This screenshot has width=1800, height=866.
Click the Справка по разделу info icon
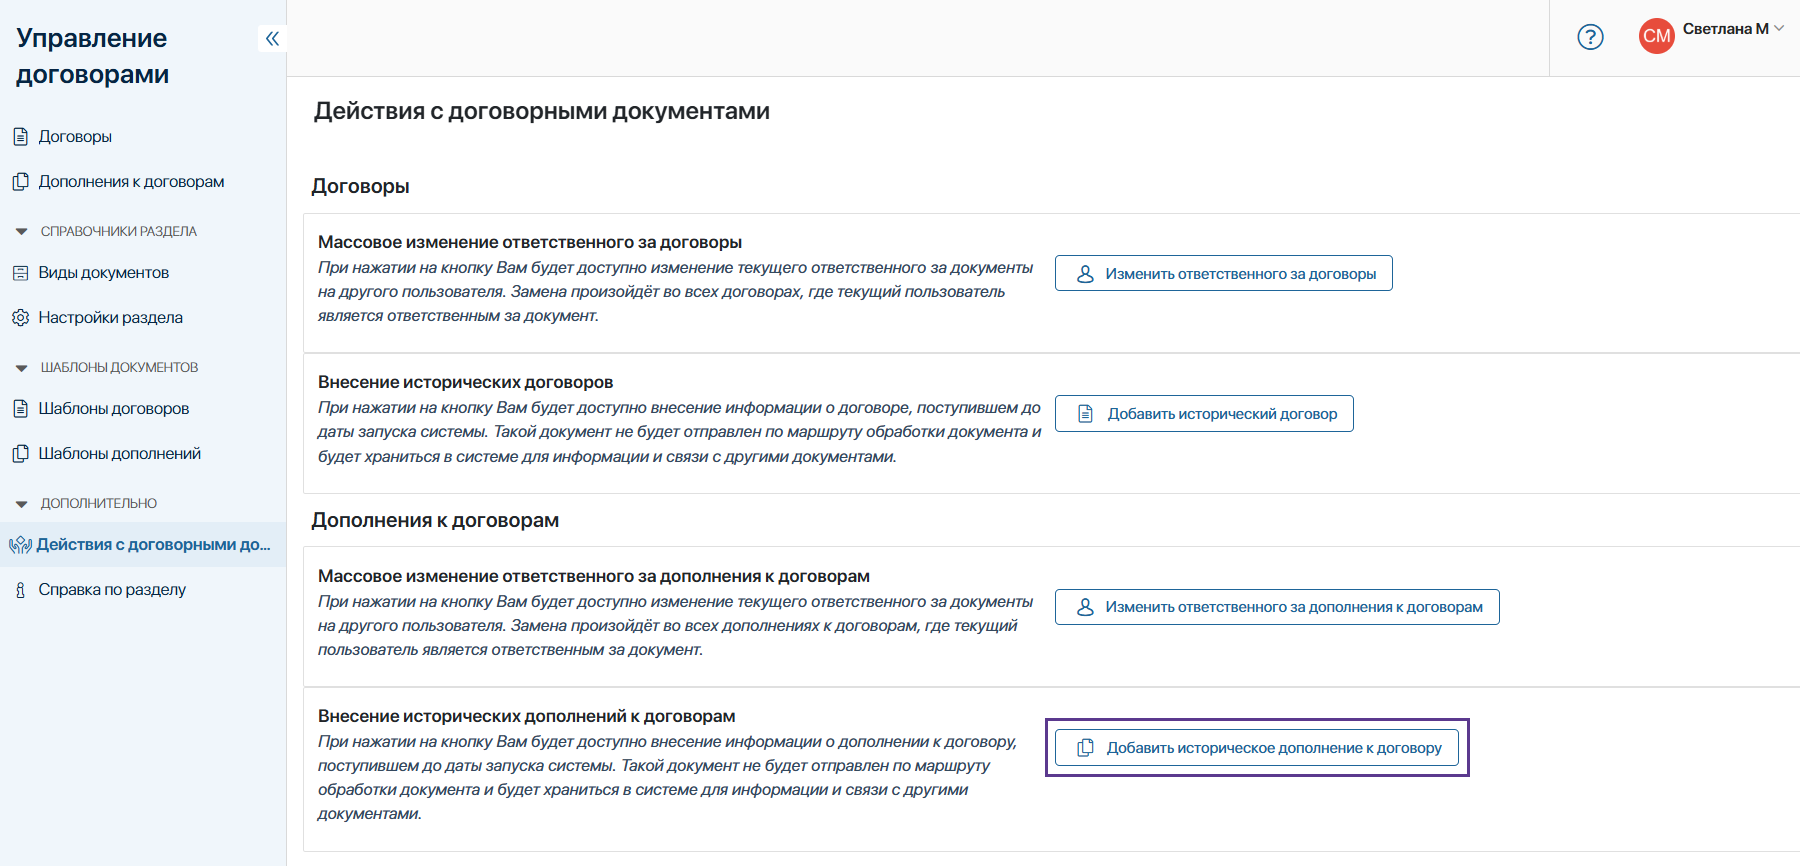pos(20,590)
